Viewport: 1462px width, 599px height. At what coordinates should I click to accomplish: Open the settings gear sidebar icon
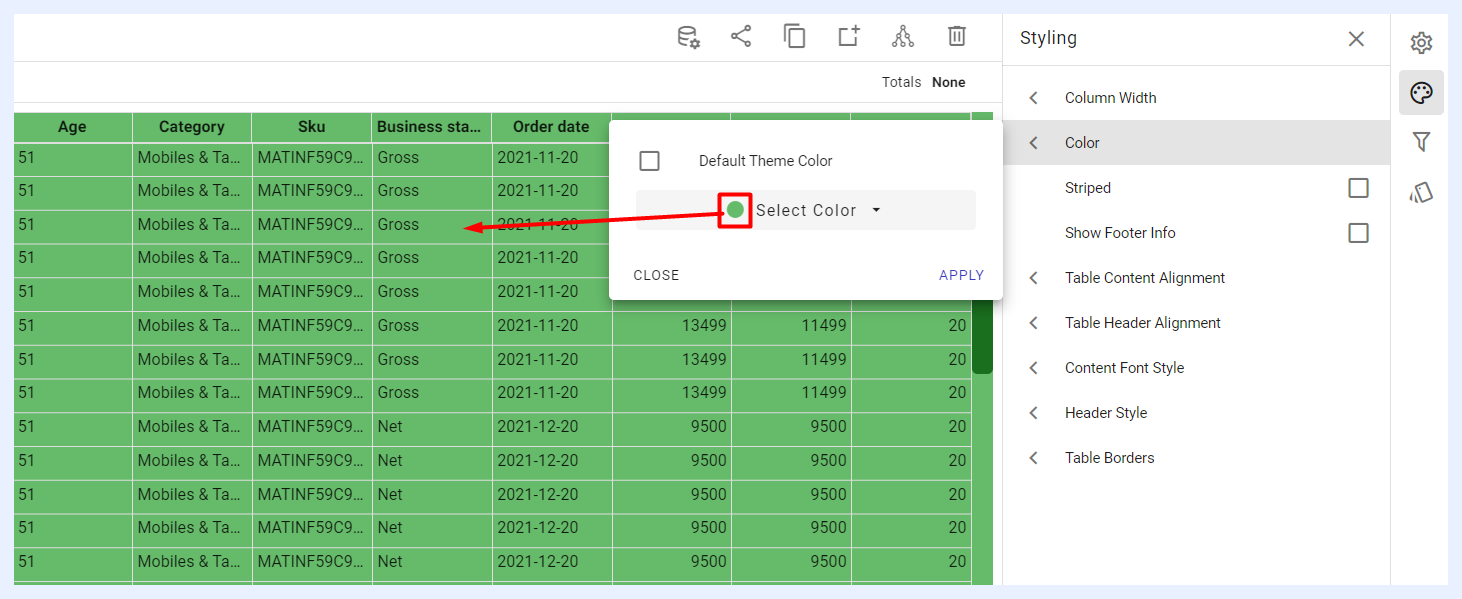tap(1421, 43)
